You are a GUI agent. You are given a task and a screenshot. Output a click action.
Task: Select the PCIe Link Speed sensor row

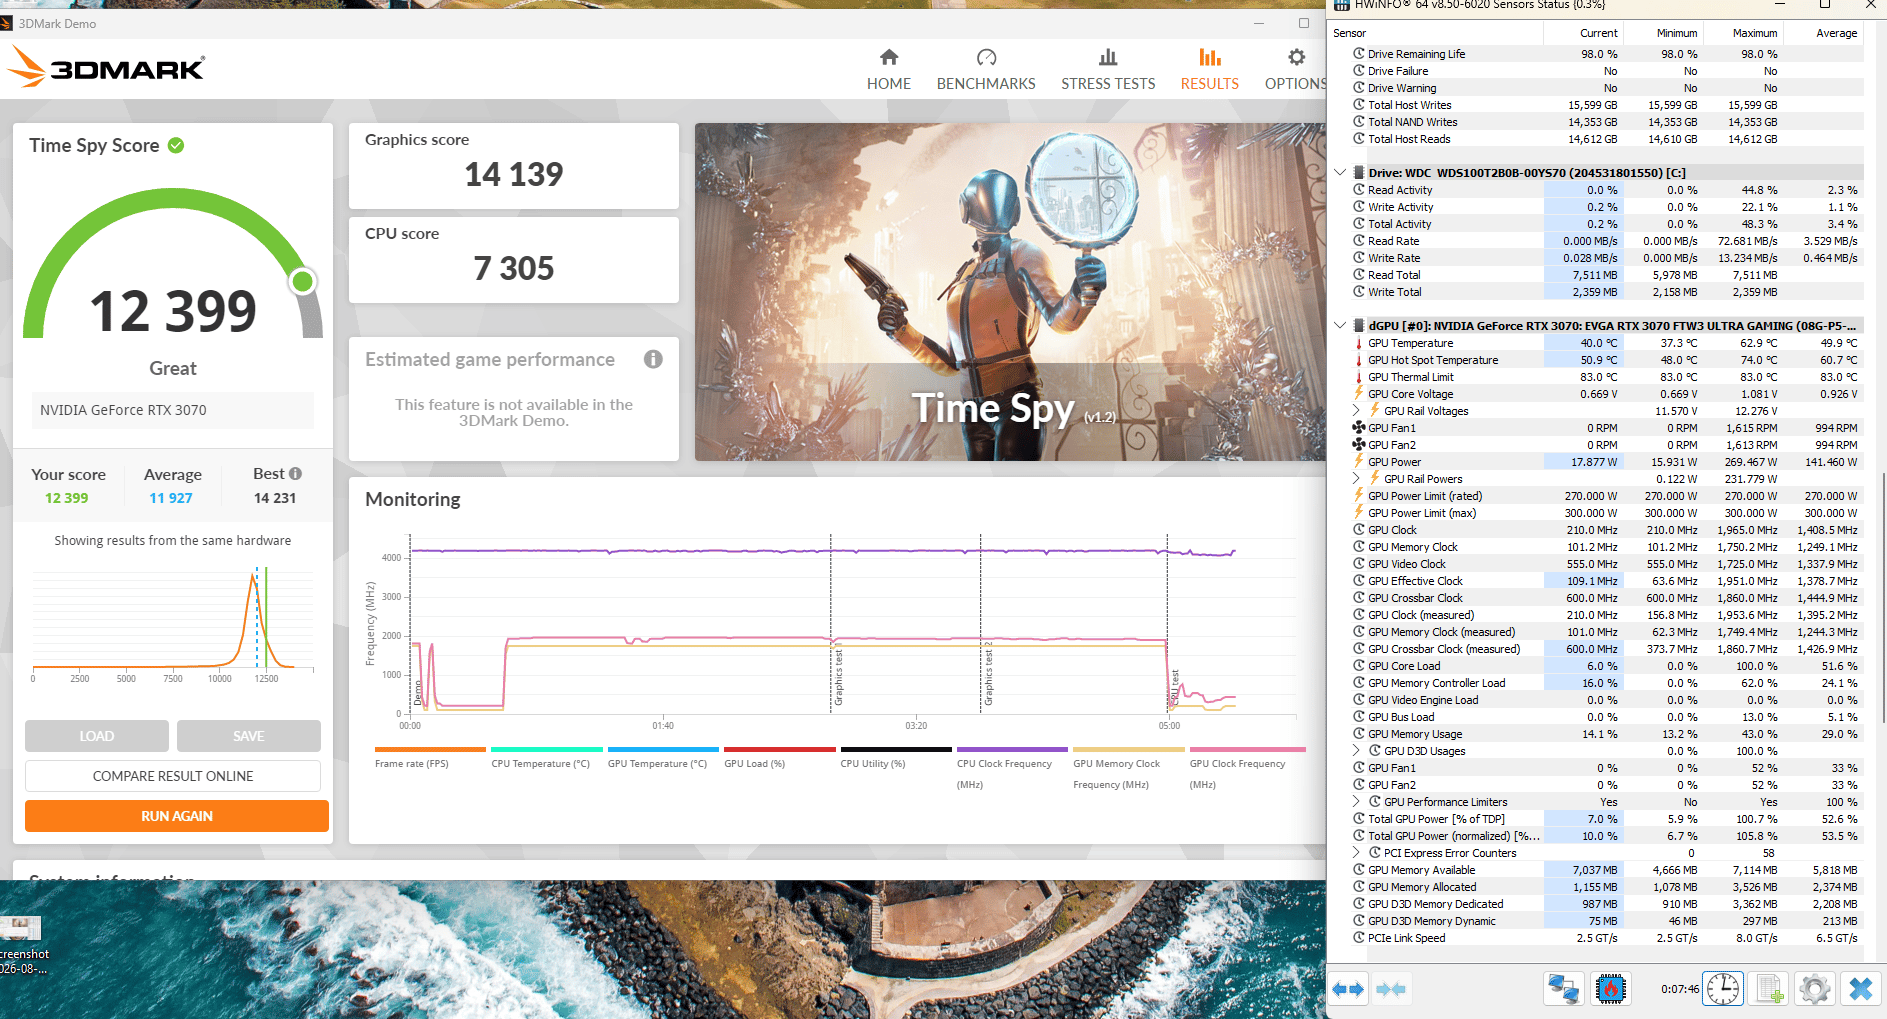[1596, 938]
